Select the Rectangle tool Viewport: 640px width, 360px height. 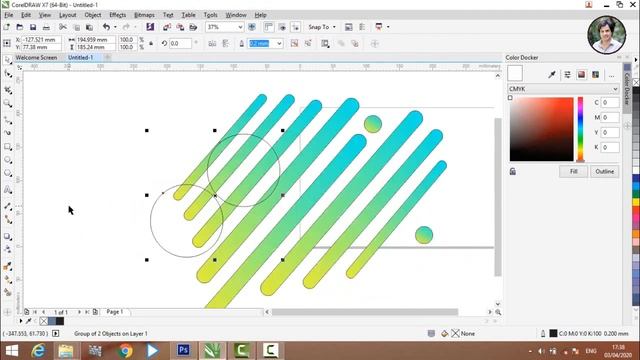[x=7, y=147]
